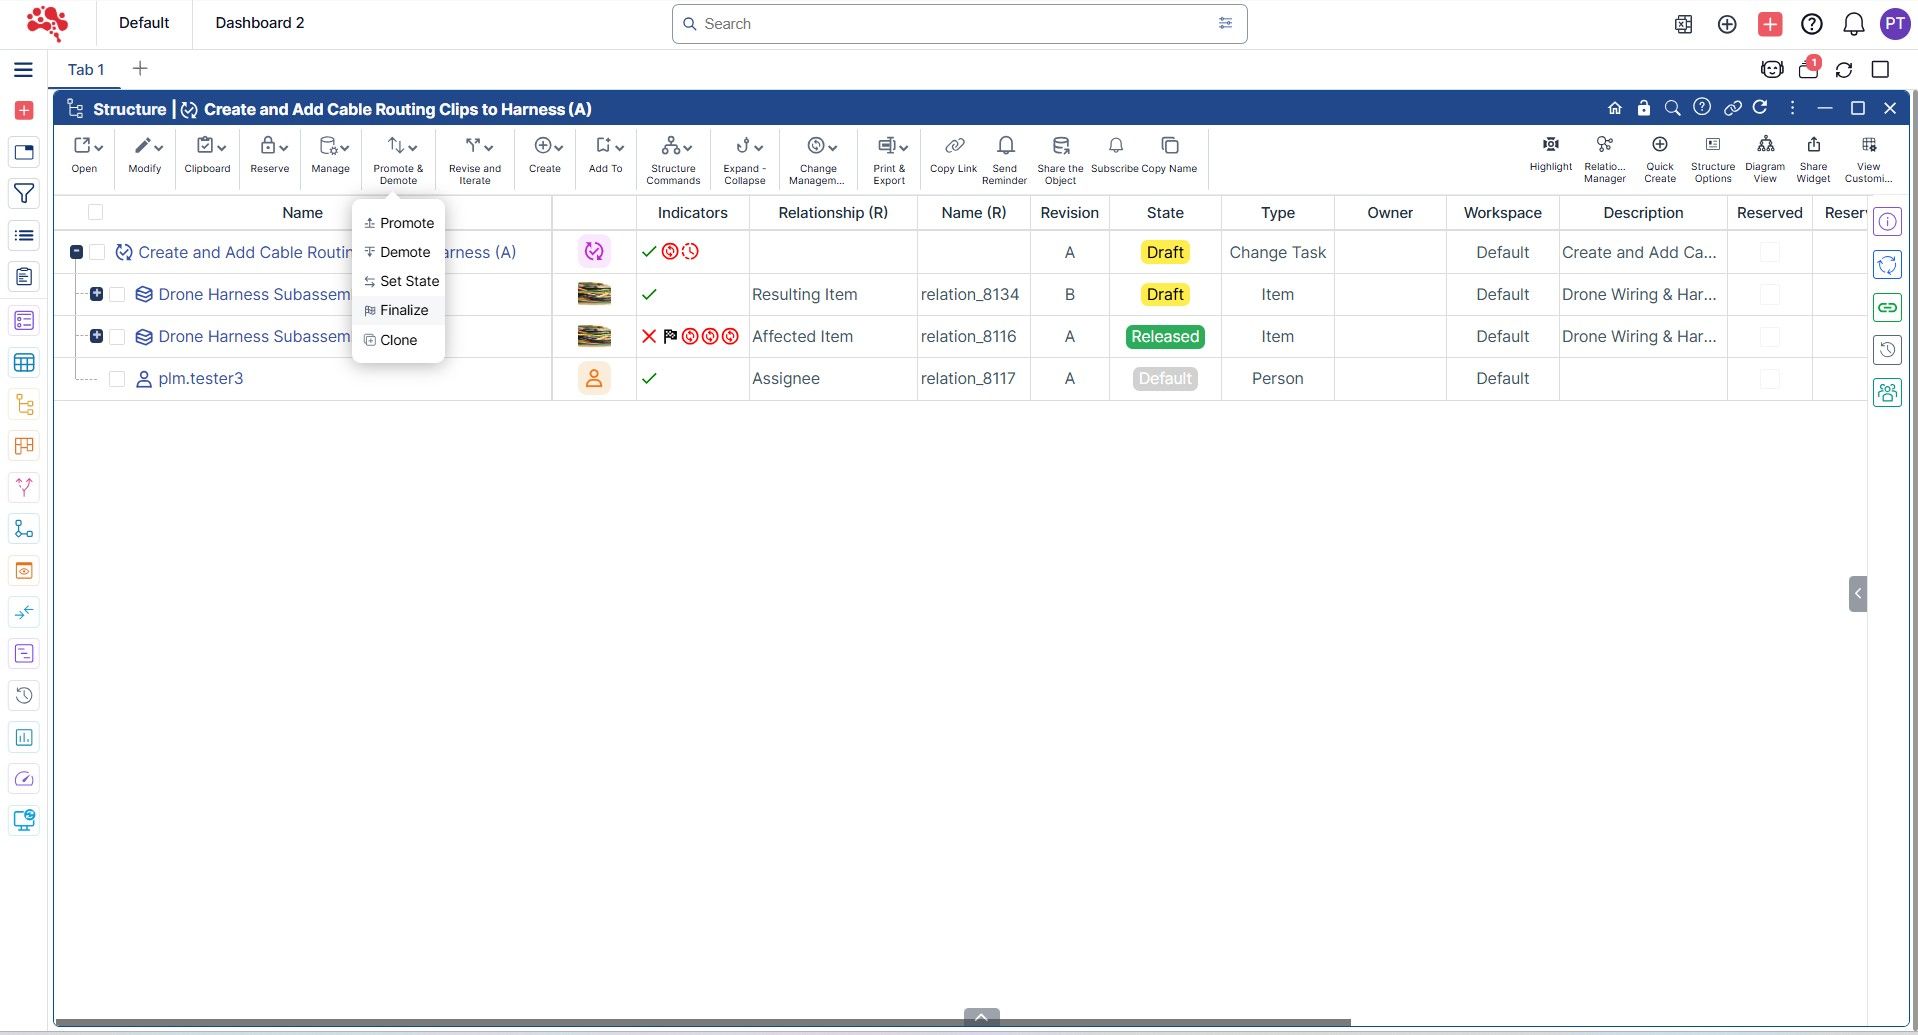Click the Copy Link toolbar icon
1918x1035 pixels.
(953, 147)
